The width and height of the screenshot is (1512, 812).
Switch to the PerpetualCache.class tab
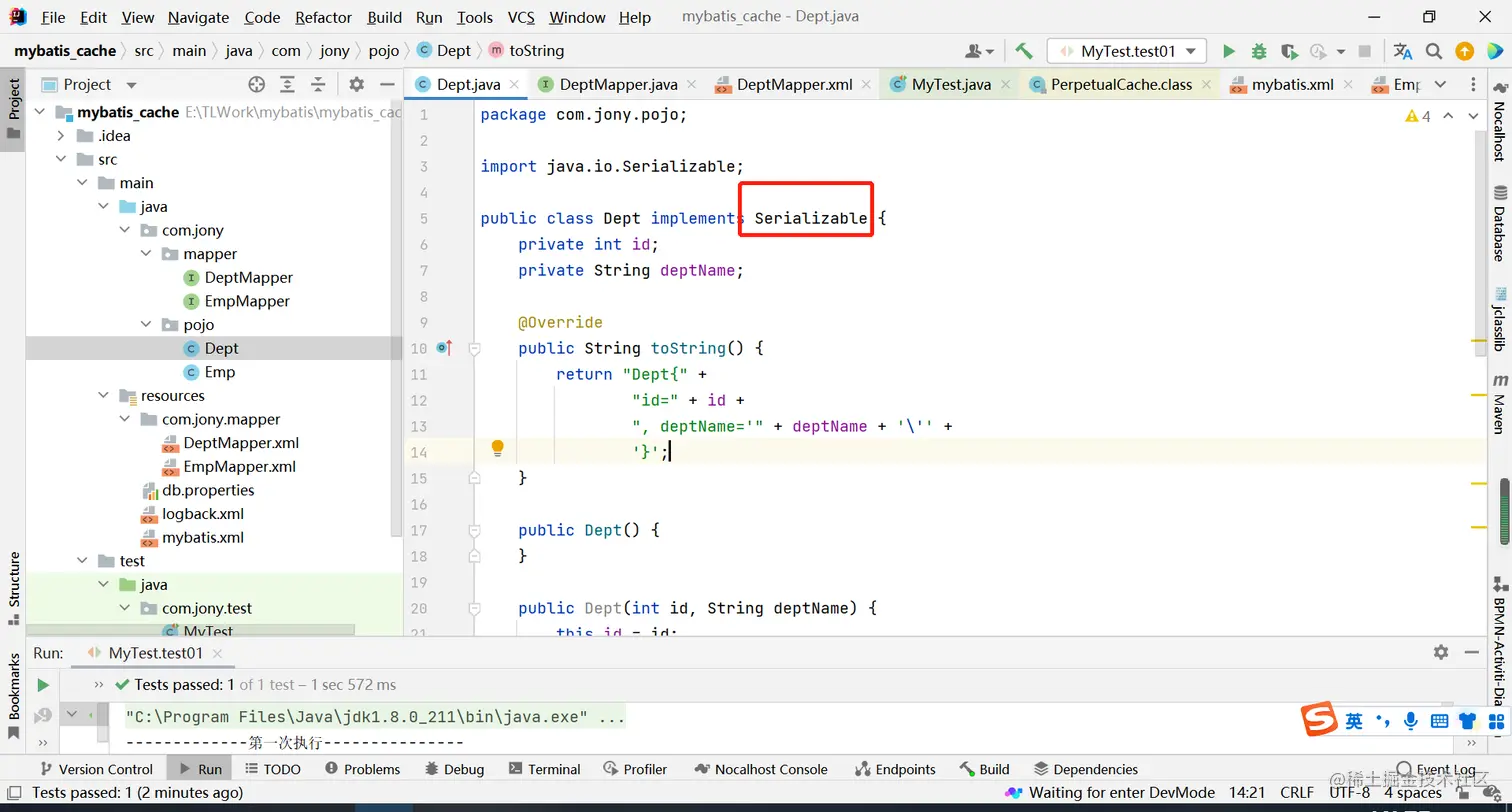(x=1120, y=85)
